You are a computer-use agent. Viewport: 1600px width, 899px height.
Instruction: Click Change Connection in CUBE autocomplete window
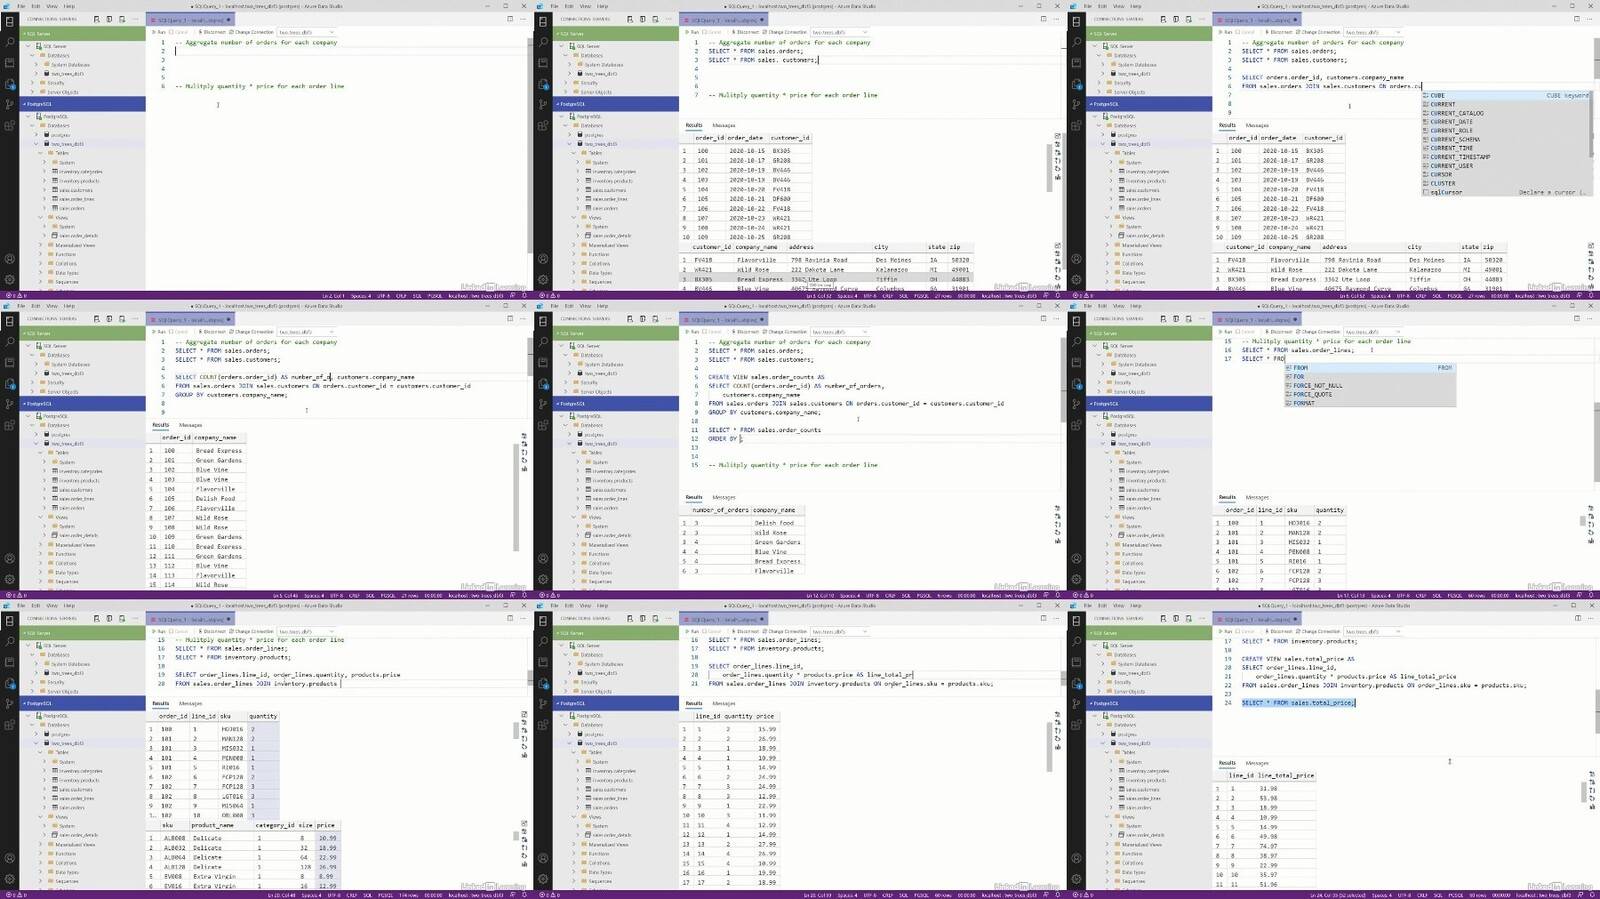coord(1319,32)
